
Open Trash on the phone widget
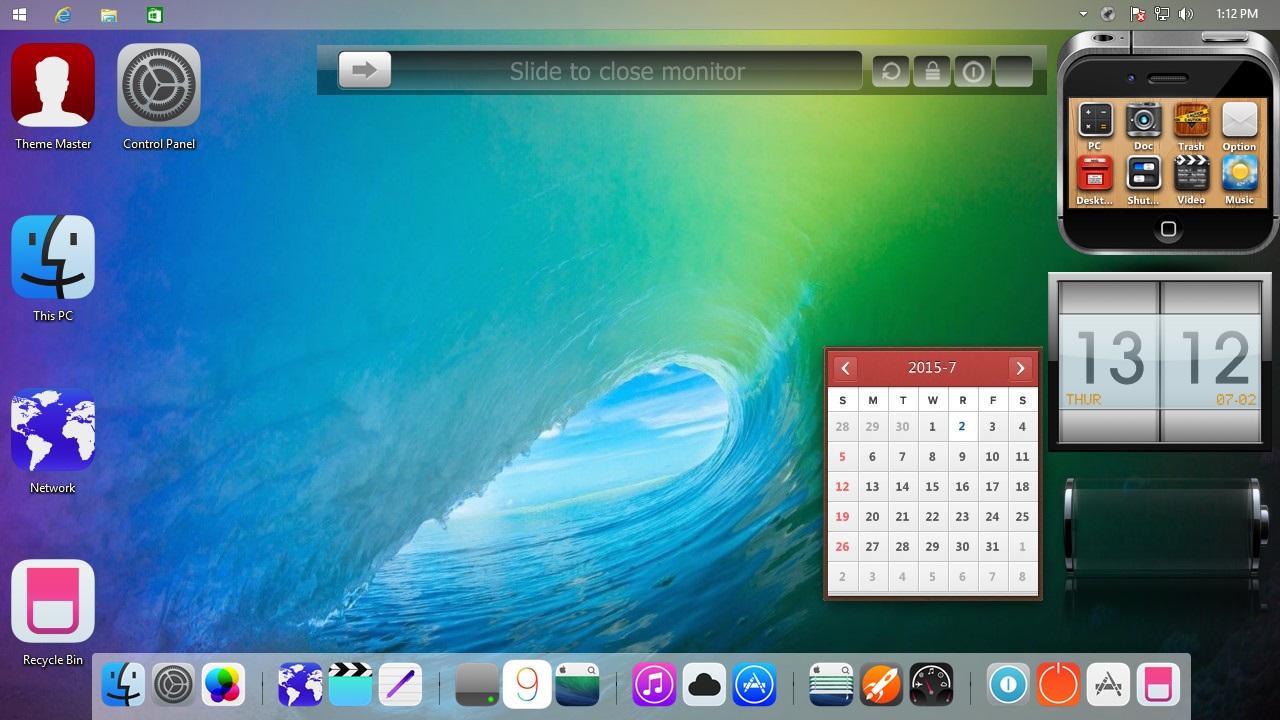point(1191,121)
